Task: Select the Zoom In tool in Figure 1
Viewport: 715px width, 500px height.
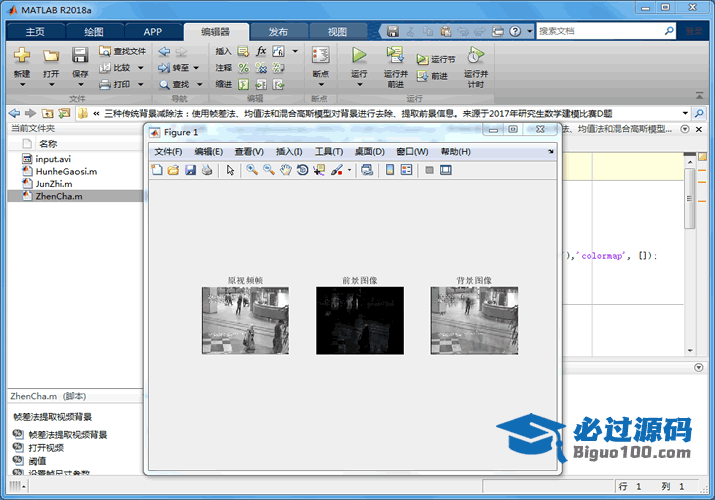Action: (252, 170)
